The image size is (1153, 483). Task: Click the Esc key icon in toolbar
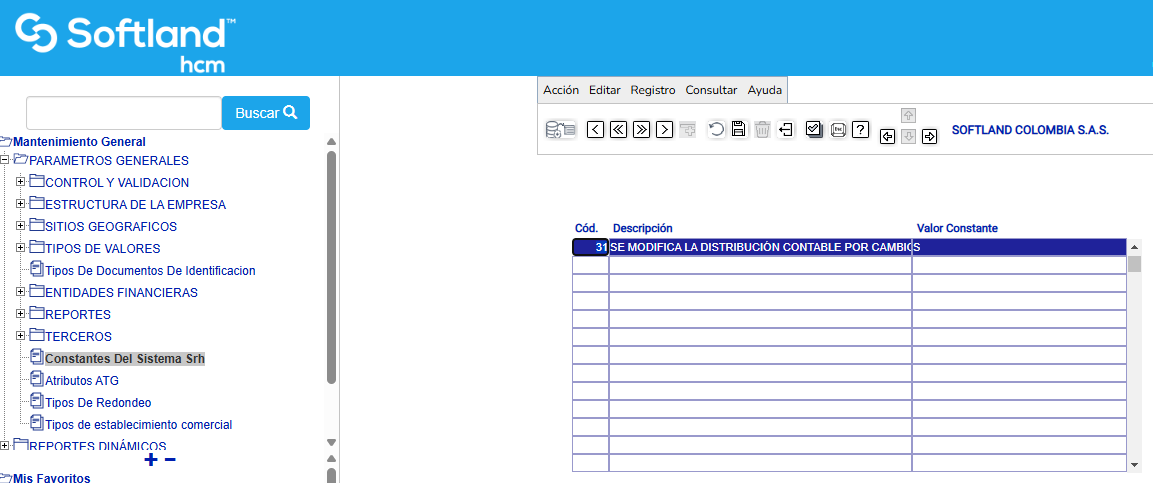coord(838,129)
